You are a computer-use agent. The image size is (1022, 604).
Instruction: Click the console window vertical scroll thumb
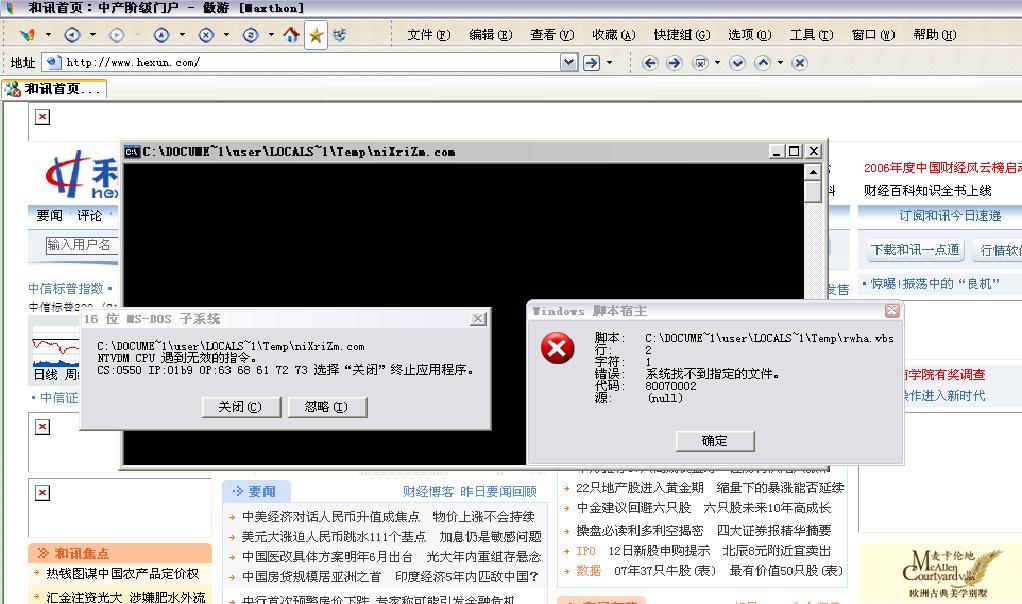coord(812,192)
